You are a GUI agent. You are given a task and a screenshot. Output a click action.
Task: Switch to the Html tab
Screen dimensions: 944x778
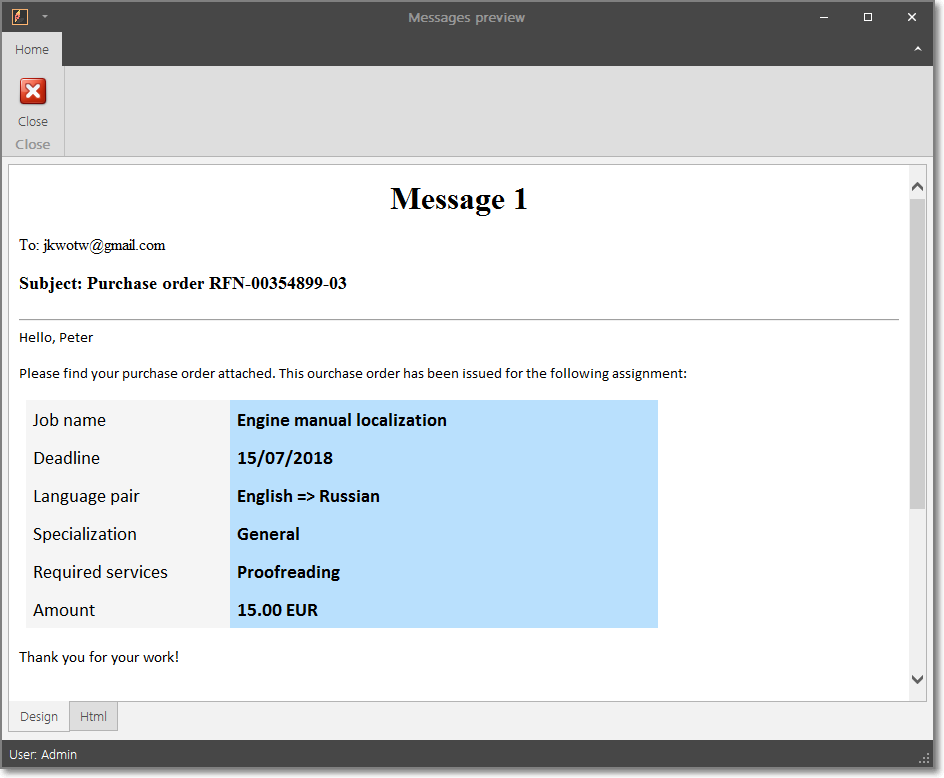(93, 717)
